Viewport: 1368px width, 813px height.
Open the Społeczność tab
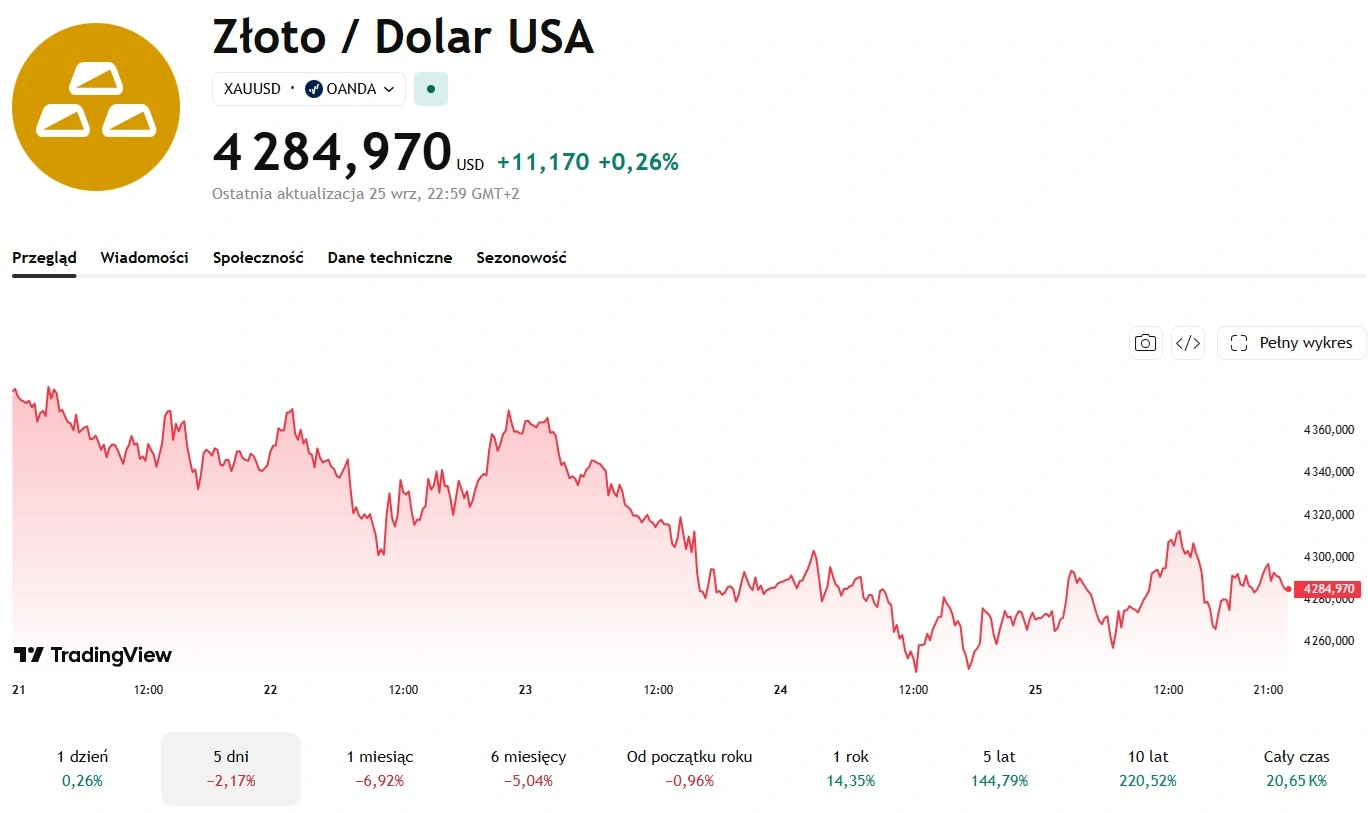[x=258, y=257]
